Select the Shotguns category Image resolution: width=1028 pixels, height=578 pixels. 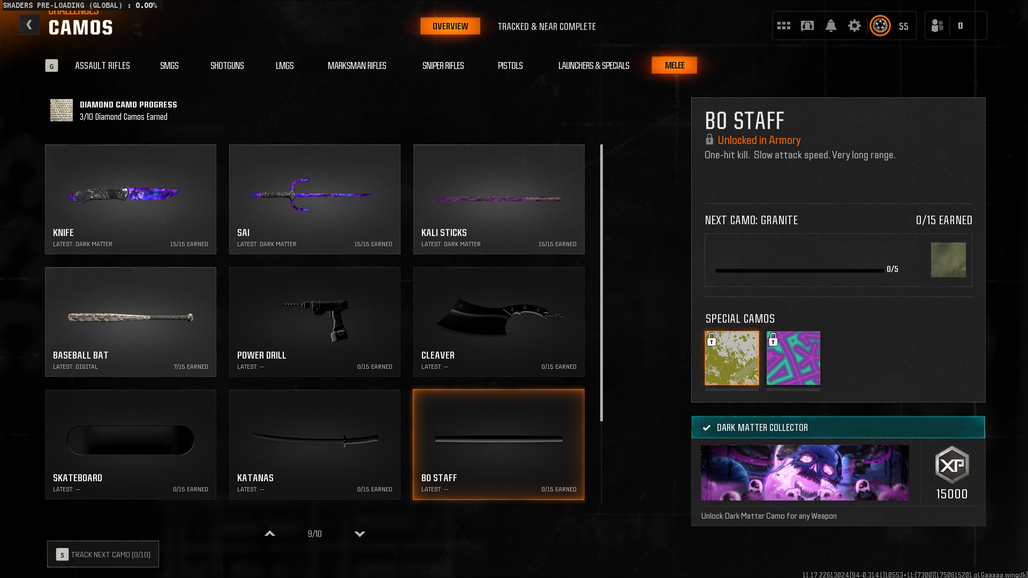tap(227, 66)
